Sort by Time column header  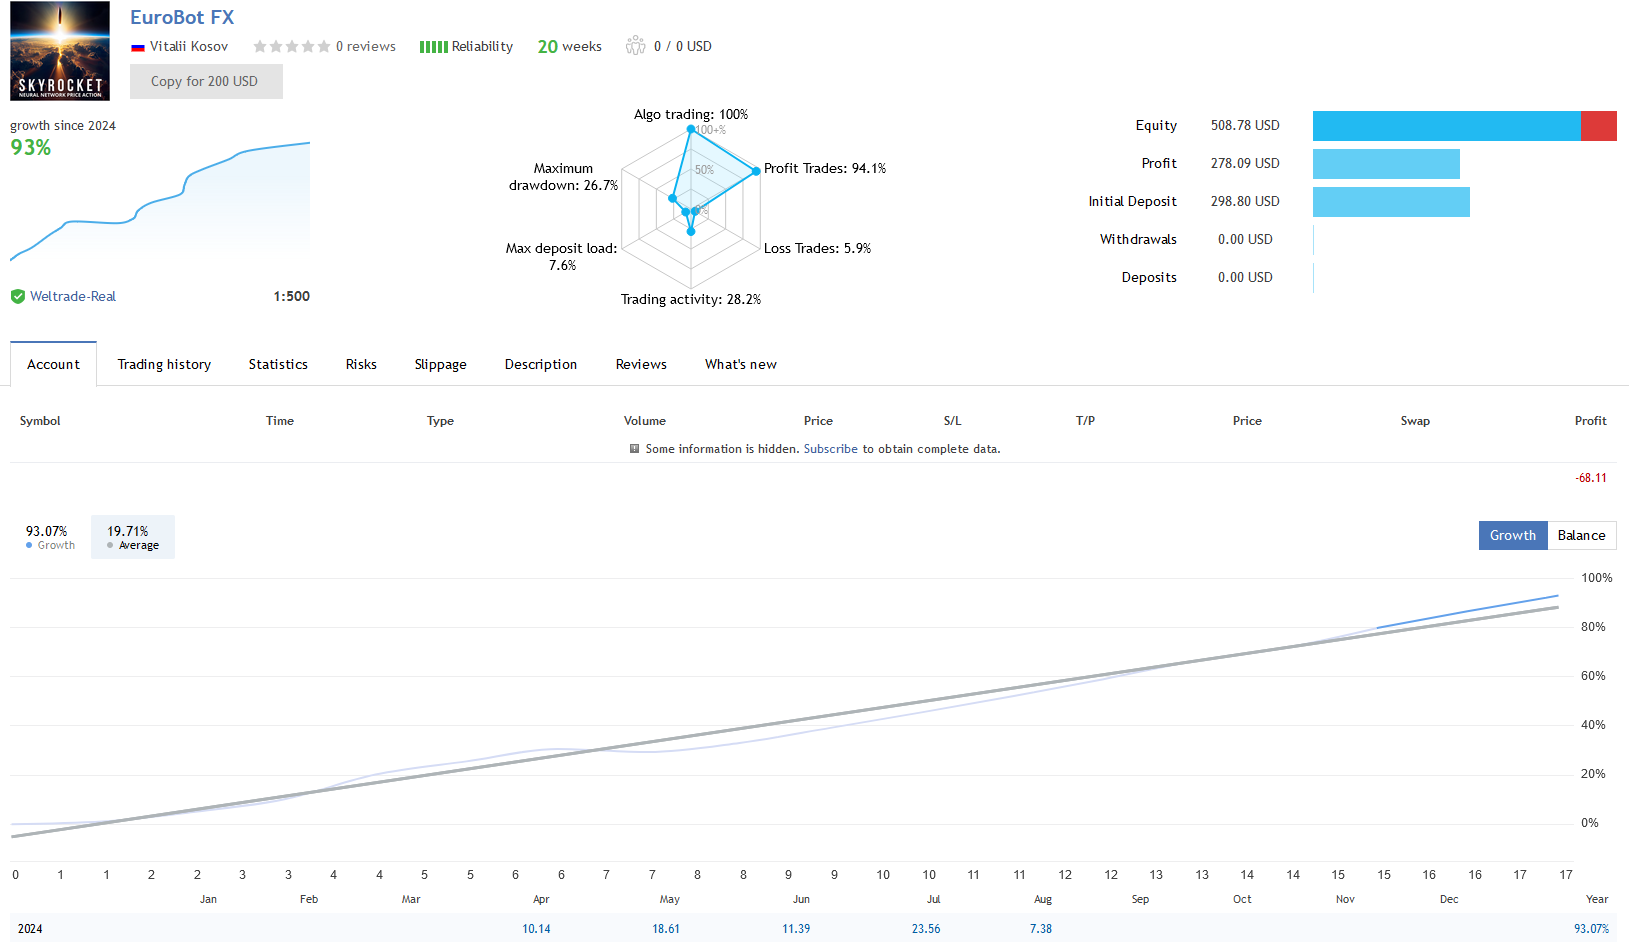(x=280, y=421)
